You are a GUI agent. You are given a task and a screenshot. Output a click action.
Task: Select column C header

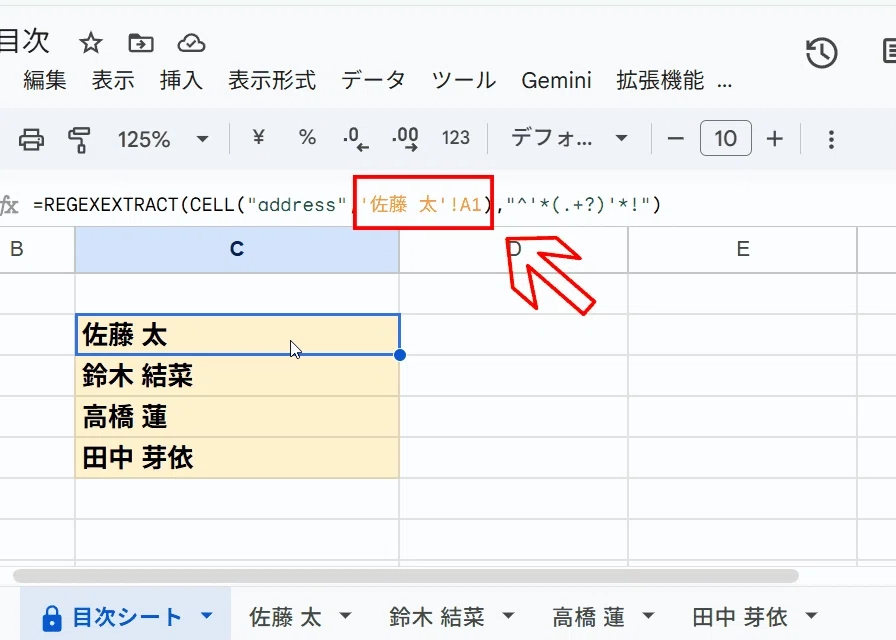tap(237, 249)
